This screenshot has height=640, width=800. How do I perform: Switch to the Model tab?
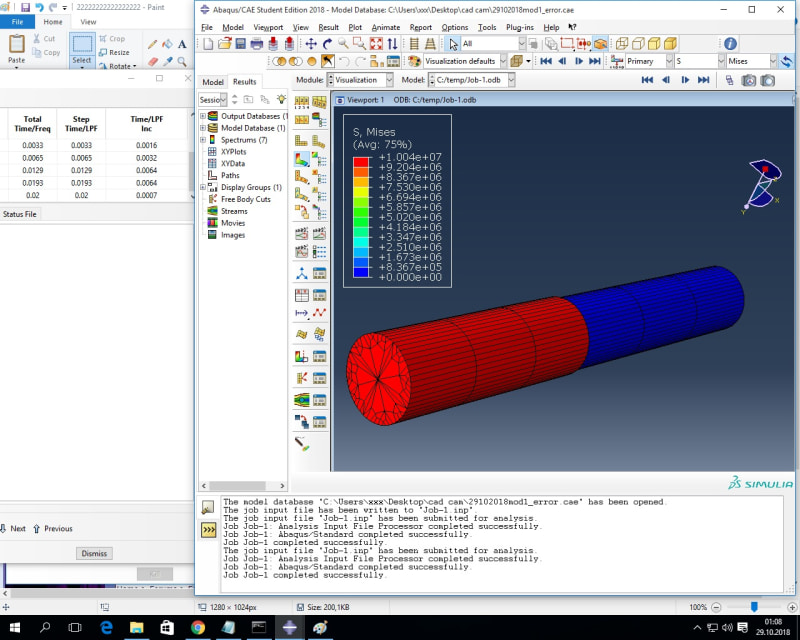213,82
